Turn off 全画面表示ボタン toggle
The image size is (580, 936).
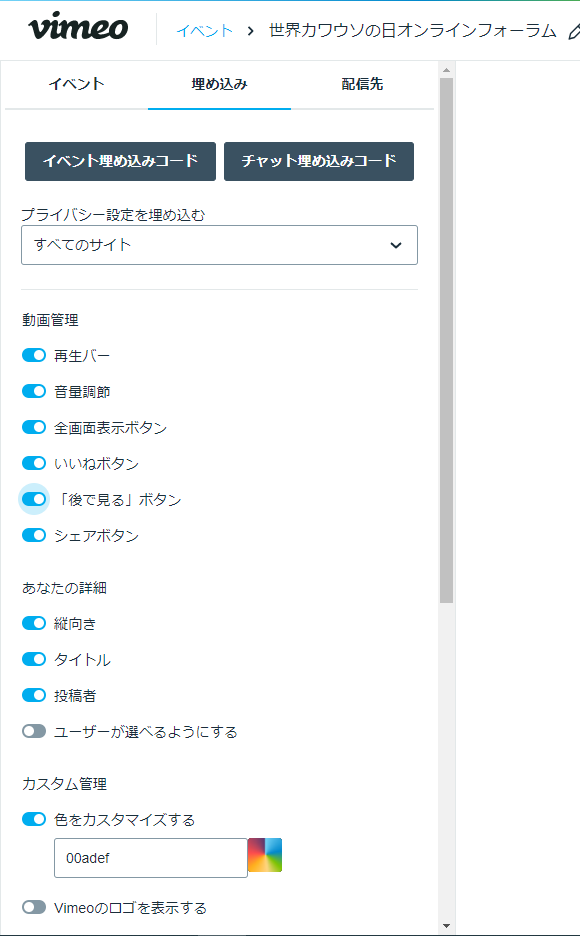pos(34,427)
